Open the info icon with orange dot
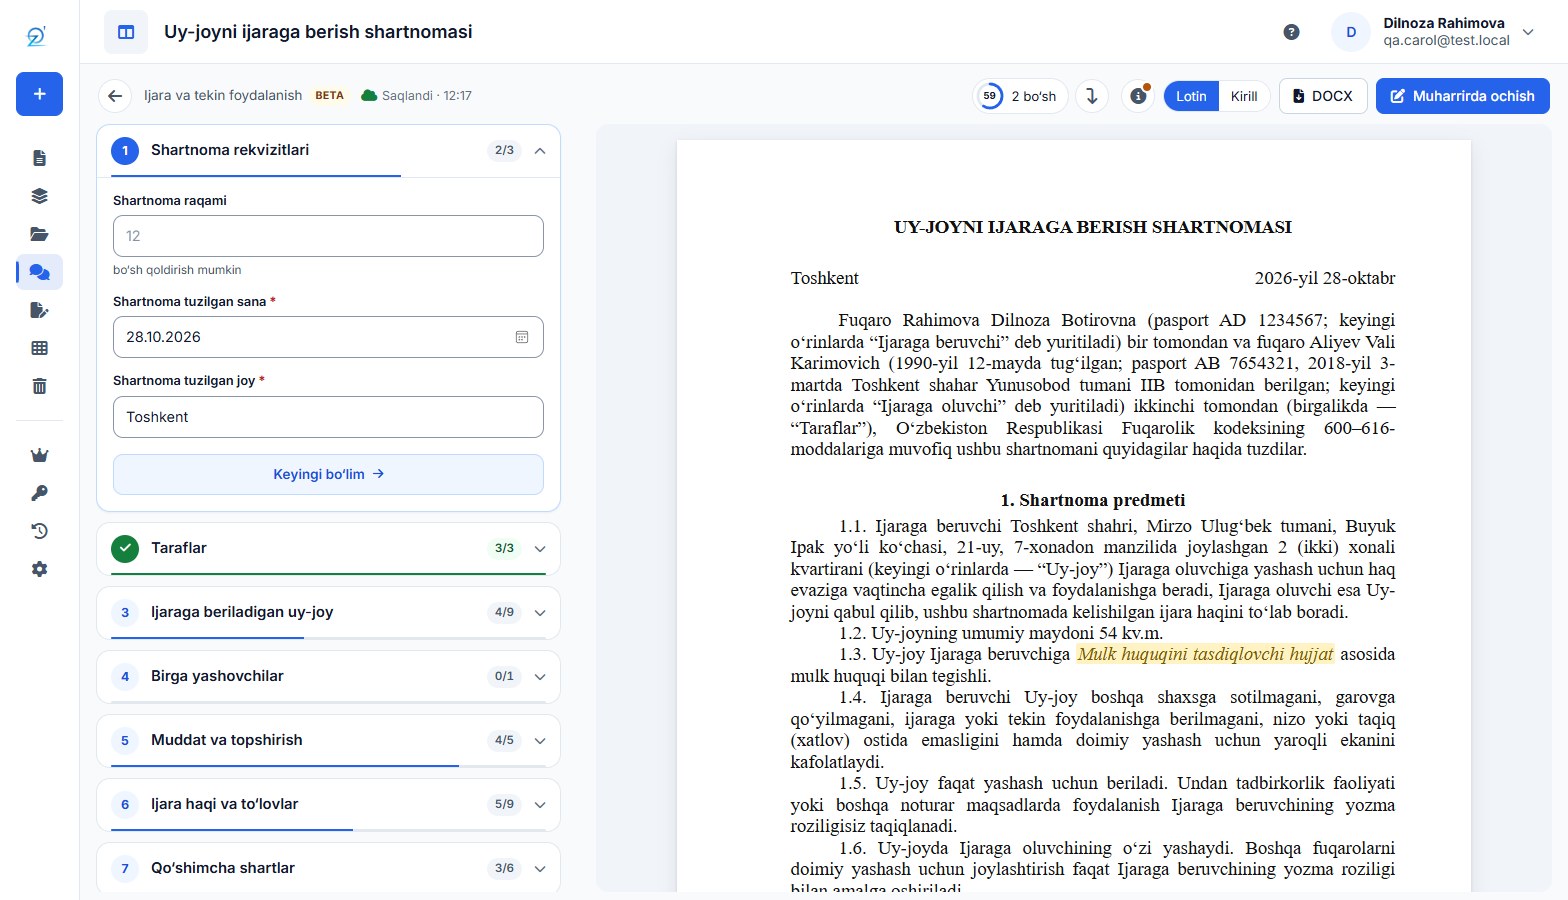 (1138, 96)
